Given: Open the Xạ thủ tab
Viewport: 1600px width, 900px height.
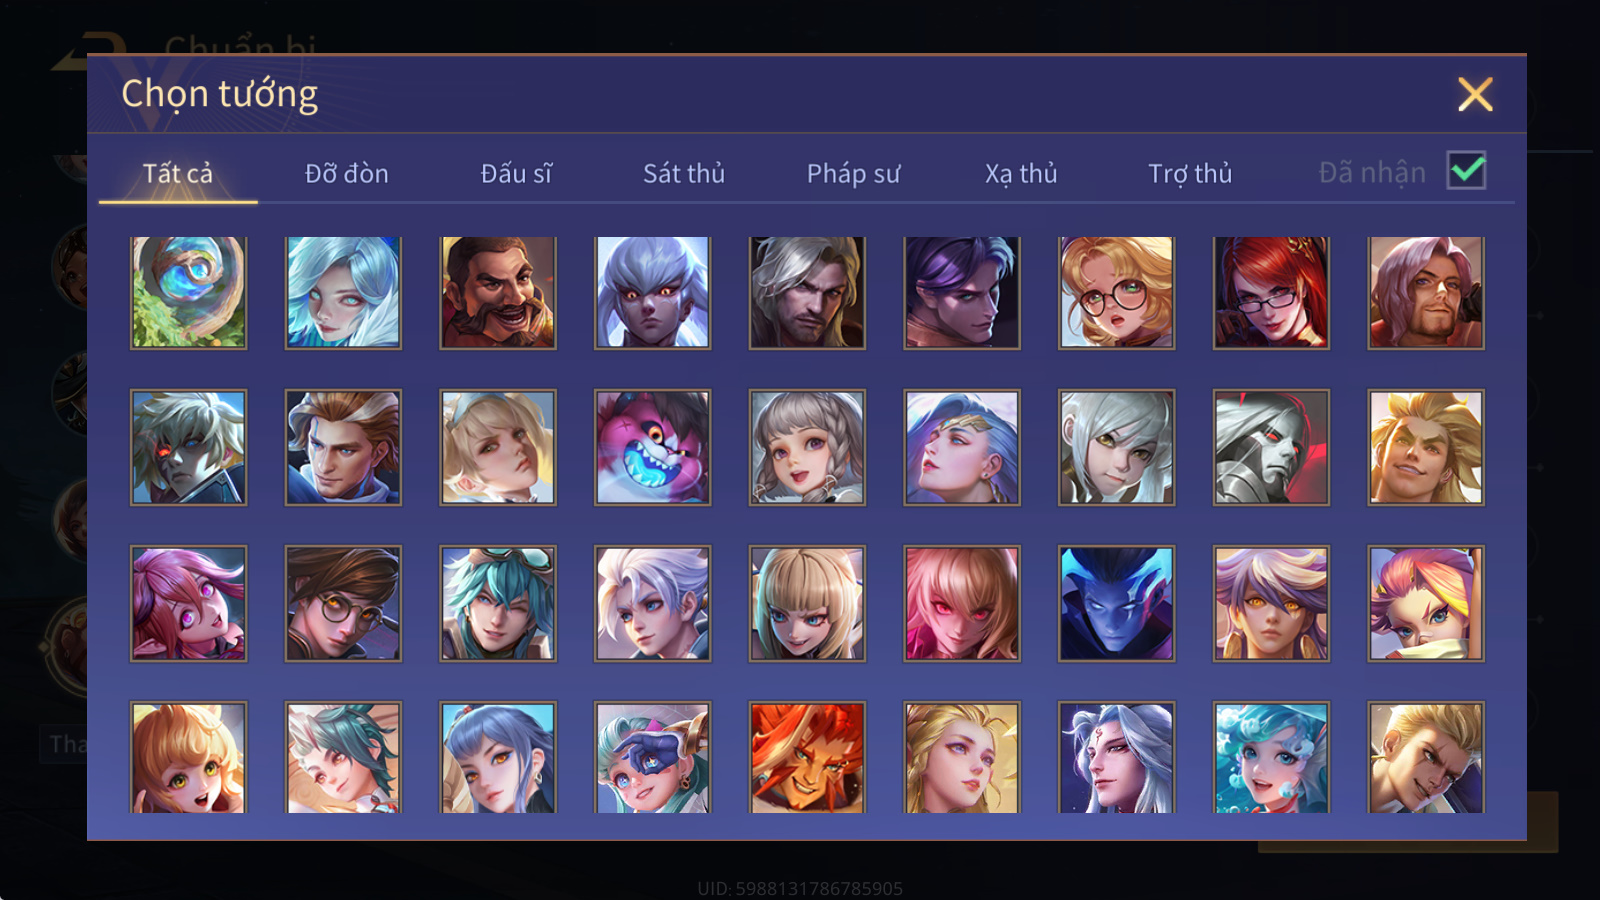Looking at the screenshot, I should click(1021, 173).
